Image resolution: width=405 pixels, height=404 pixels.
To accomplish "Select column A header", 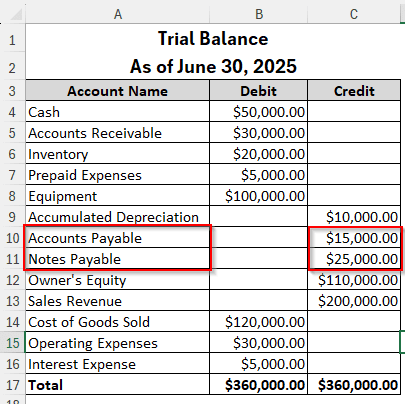I will [x=117, y=15].
